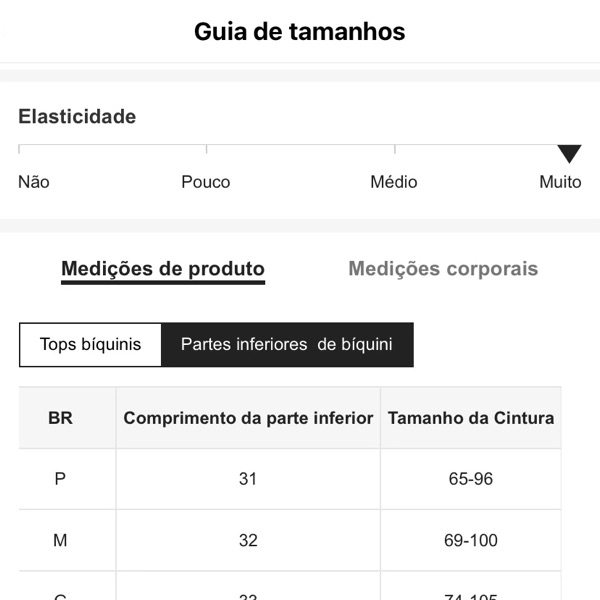
Task: Click the Tamanho da Cintura header
Action: 471,418
